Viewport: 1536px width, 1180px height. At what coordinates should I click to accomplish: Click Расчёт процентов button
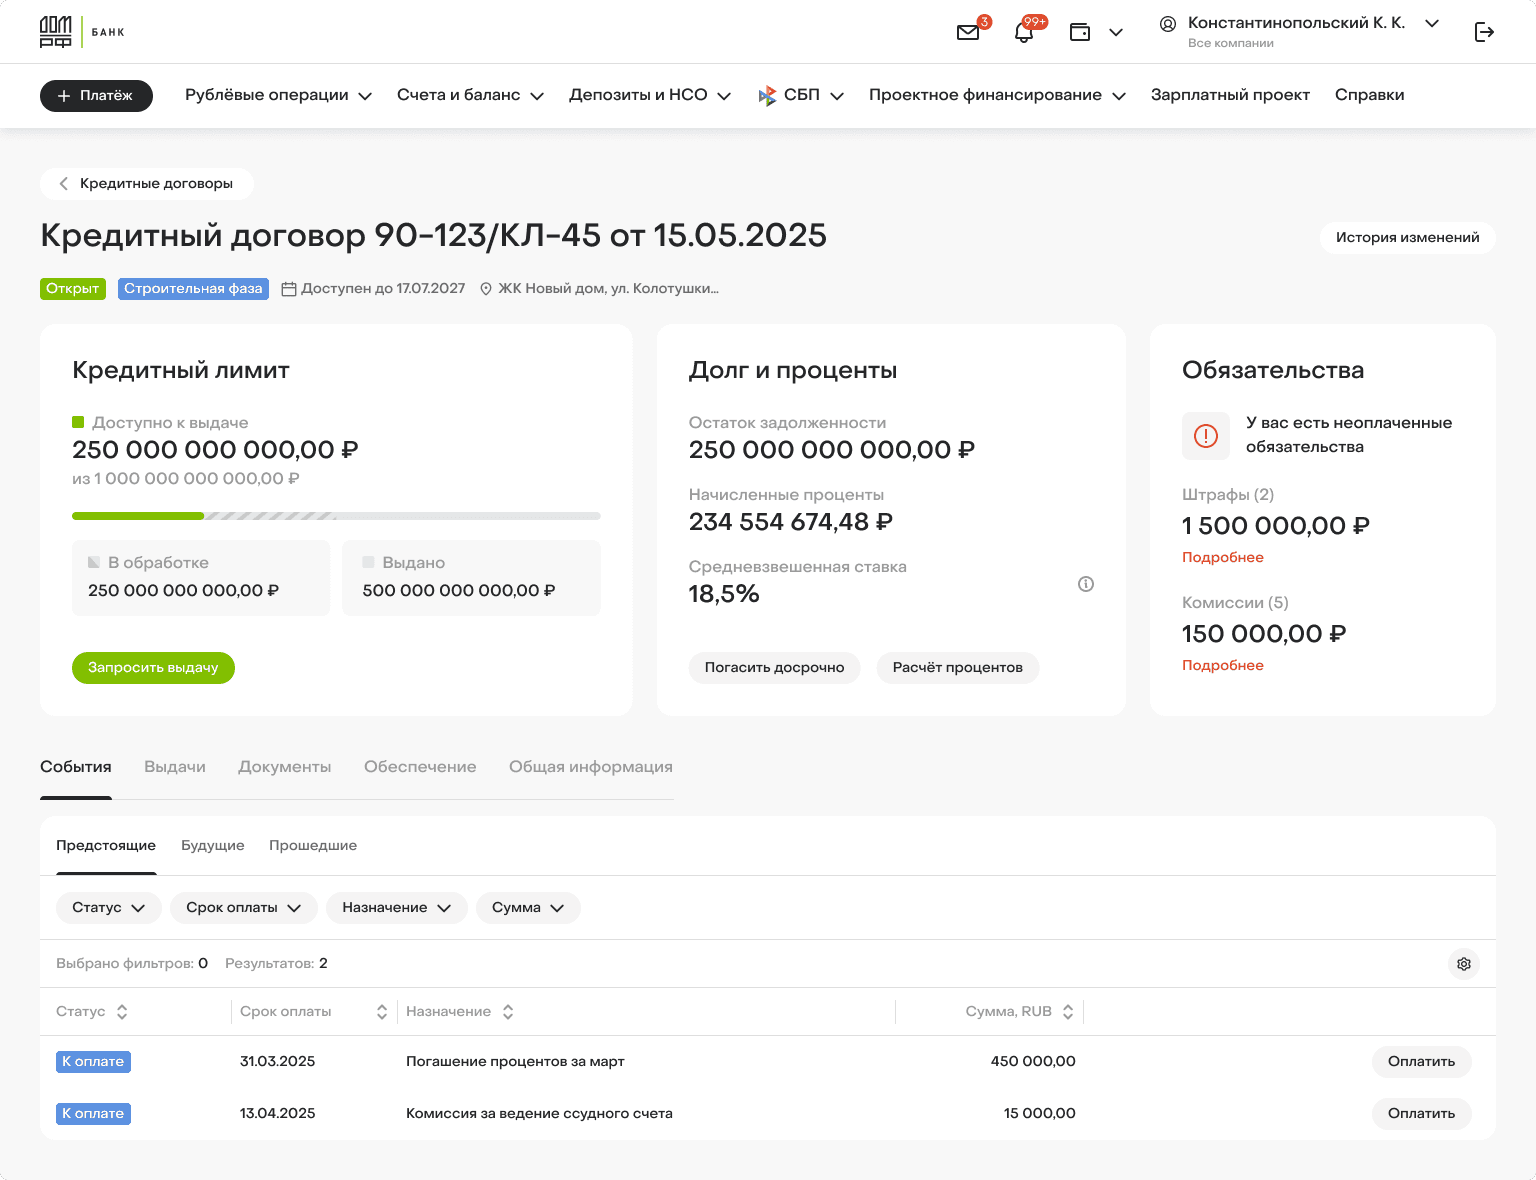pos(958,668)
